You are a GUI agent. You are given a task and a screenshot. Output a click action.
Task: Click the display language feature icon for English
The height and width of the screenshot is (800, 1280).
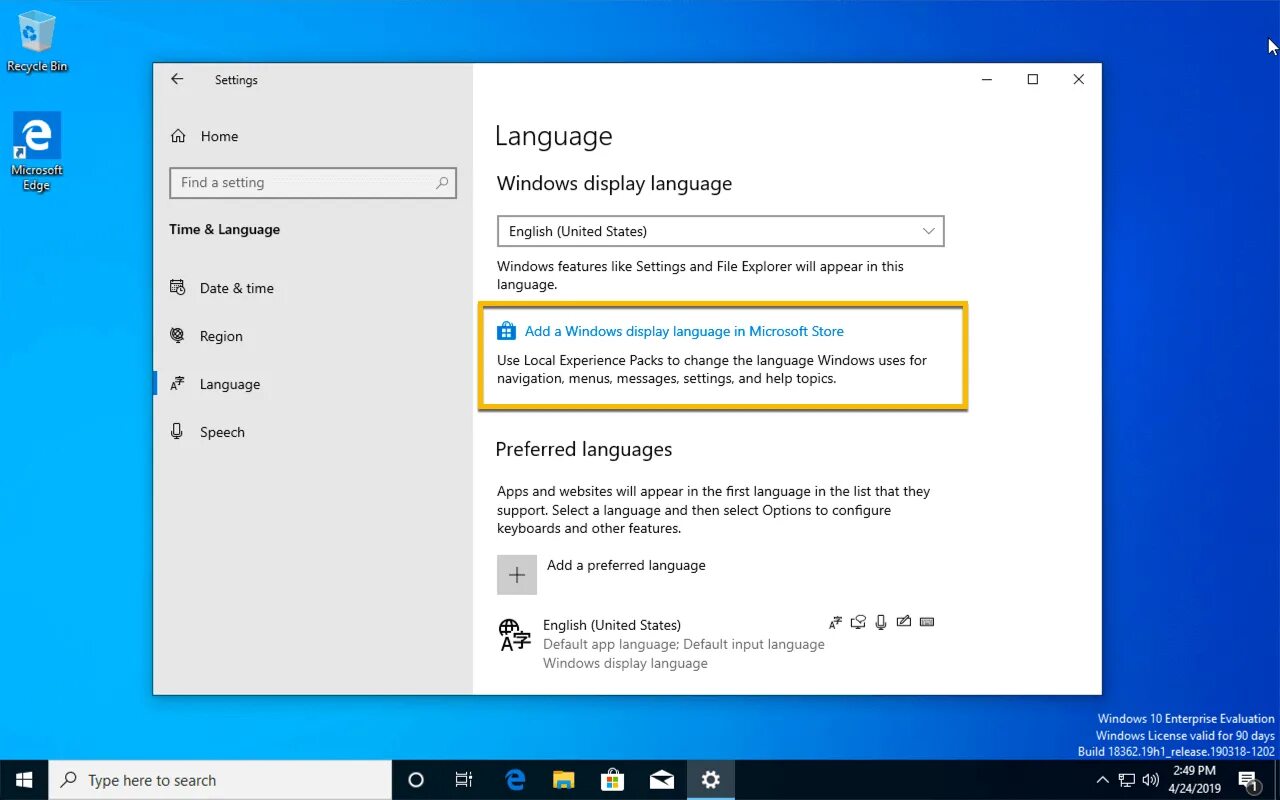836,622
